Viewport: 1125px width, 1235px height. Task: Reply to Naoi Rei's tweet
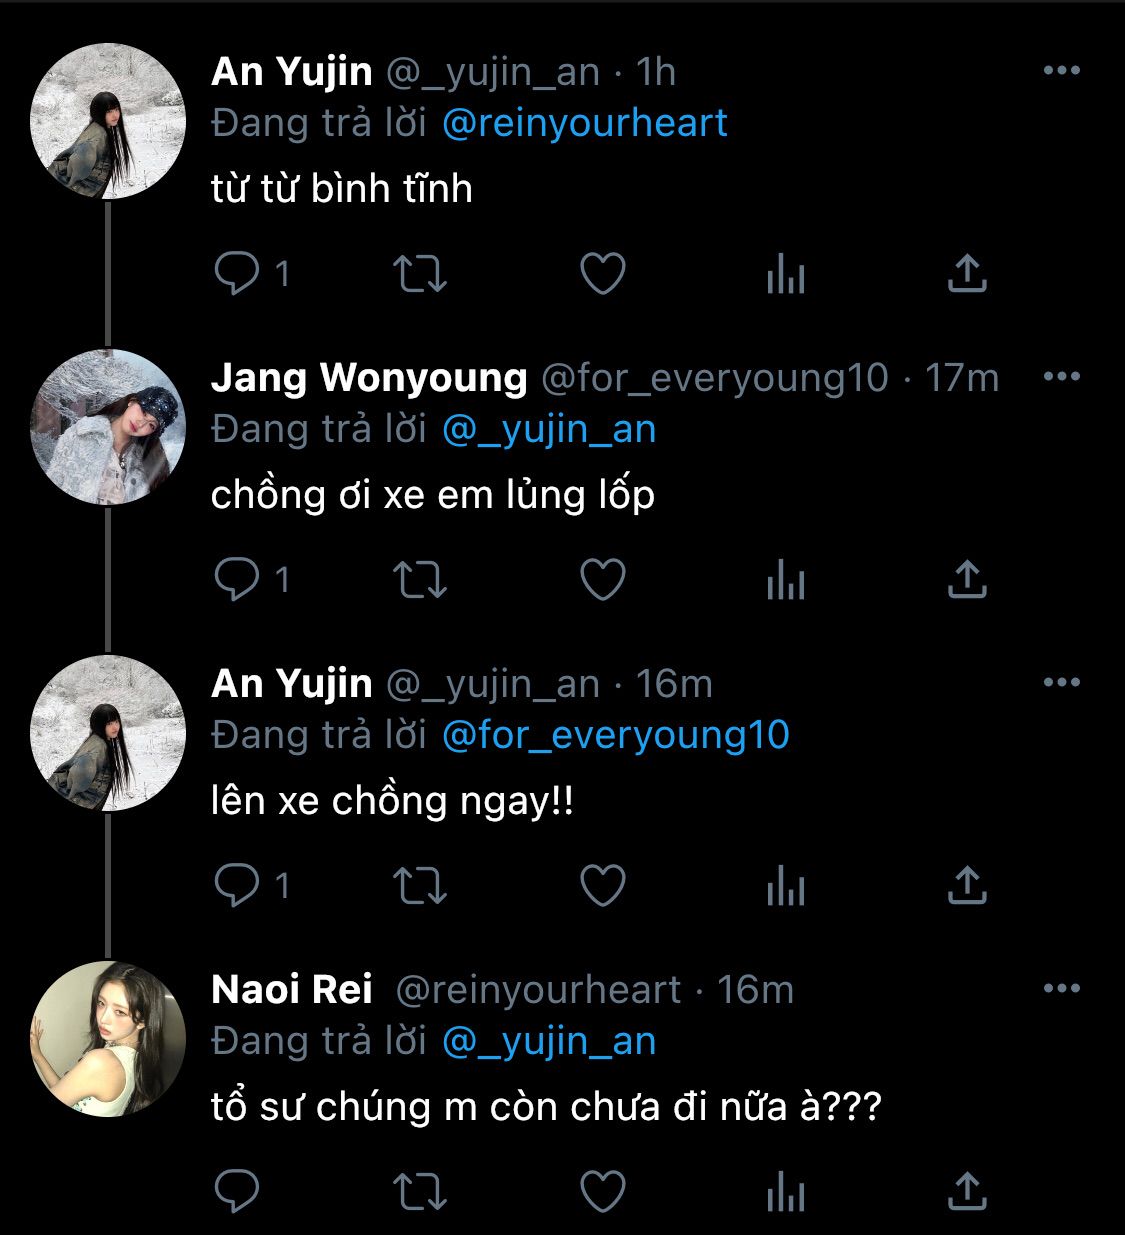[x=238, y=1192]
